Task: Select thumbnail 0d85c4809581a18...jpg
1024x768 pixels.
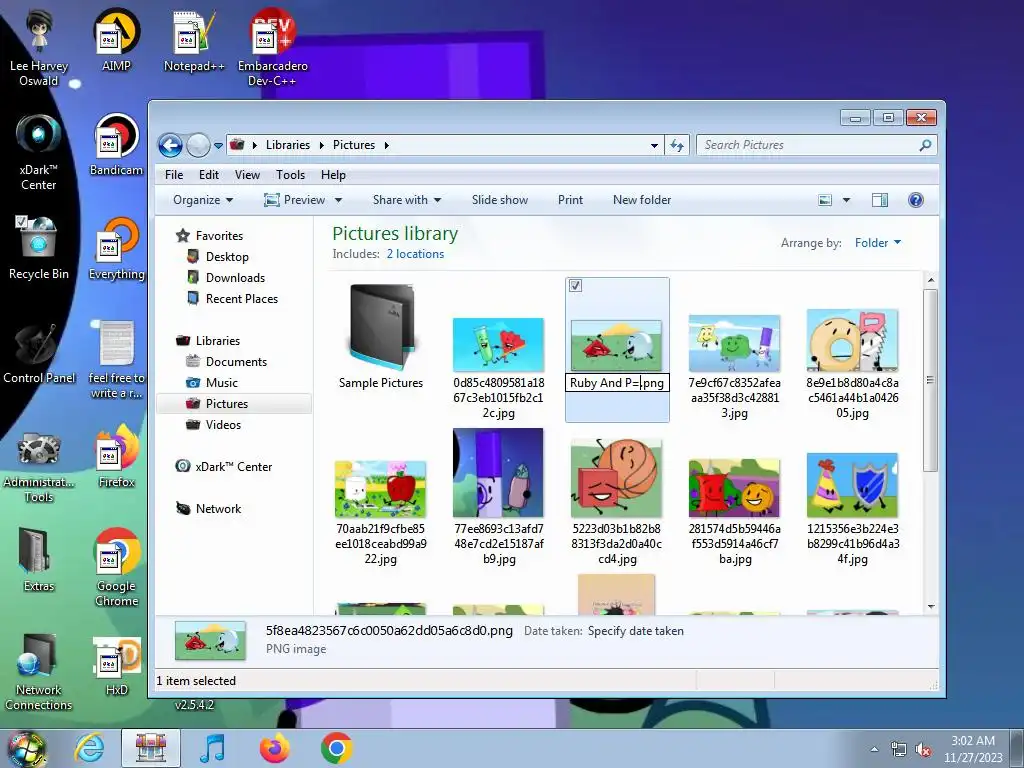Action: 498,368
